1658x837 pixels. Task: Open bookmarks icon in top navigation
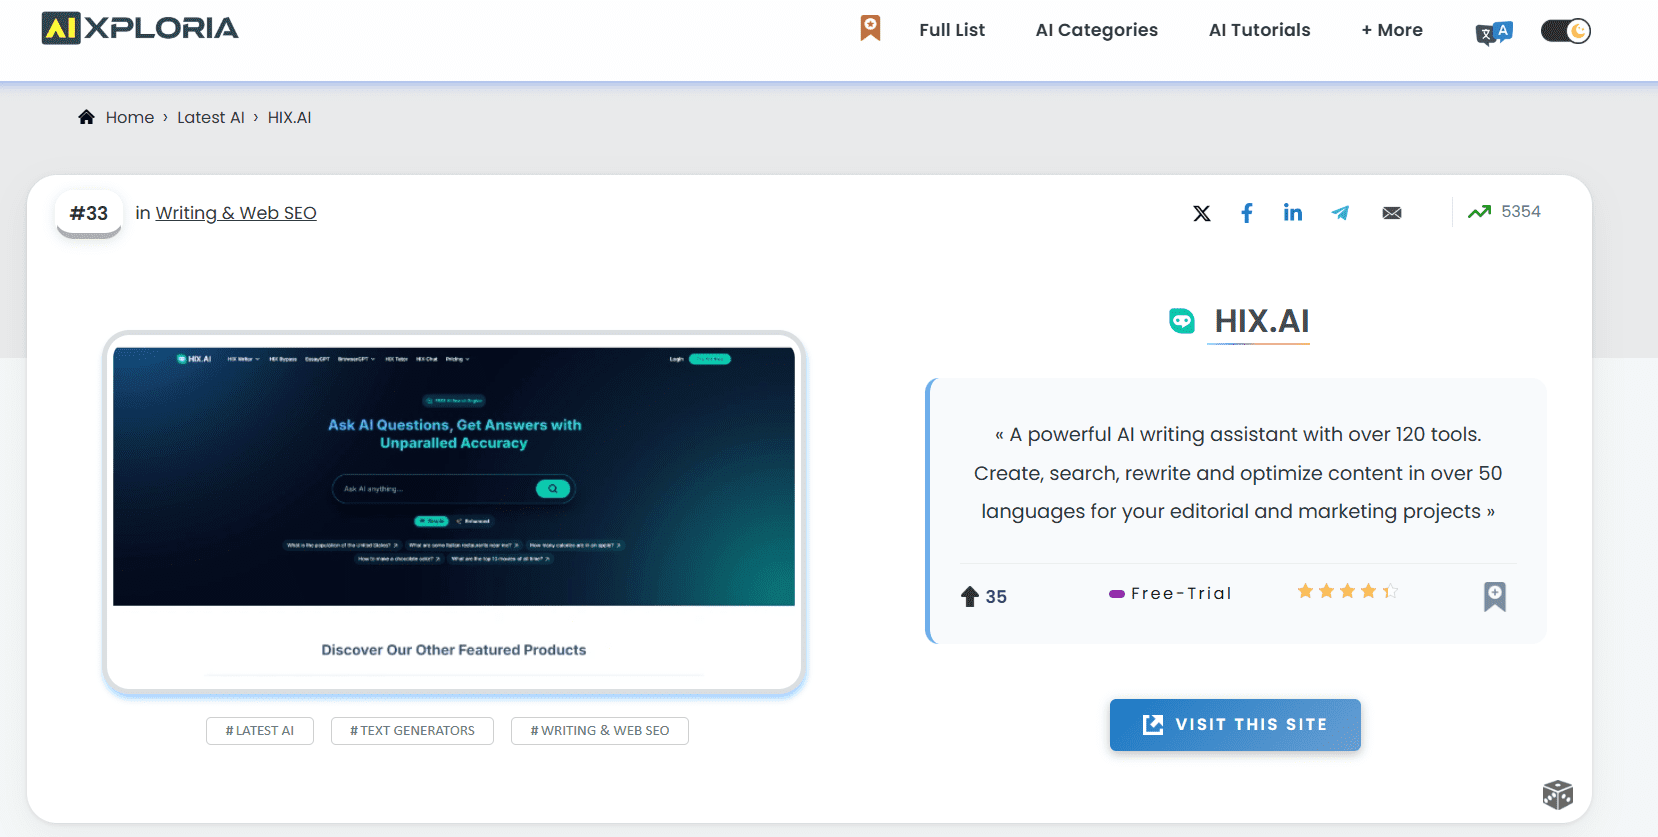[x=870, y=28]
